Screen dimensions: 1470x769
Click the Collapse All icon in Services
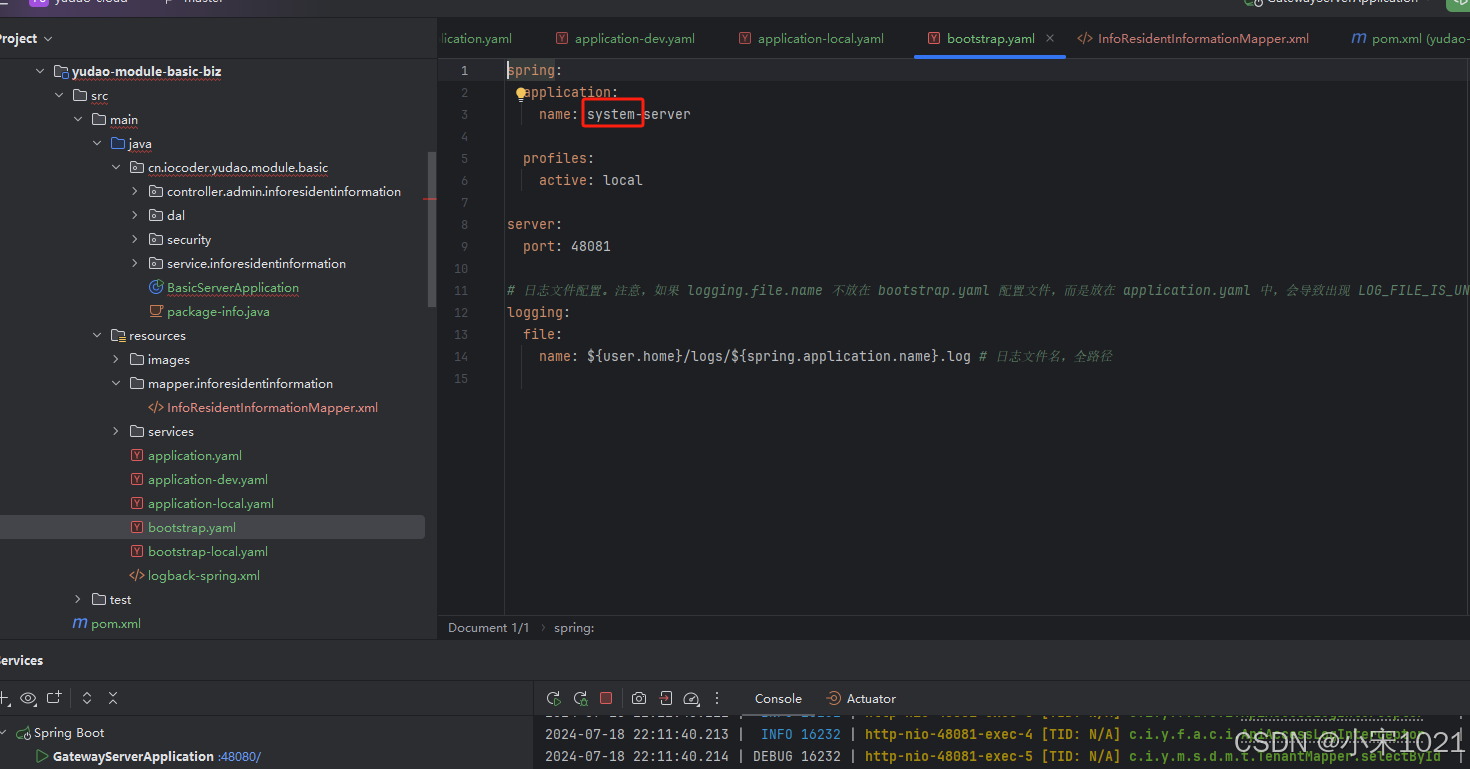[x=113, y=698]
